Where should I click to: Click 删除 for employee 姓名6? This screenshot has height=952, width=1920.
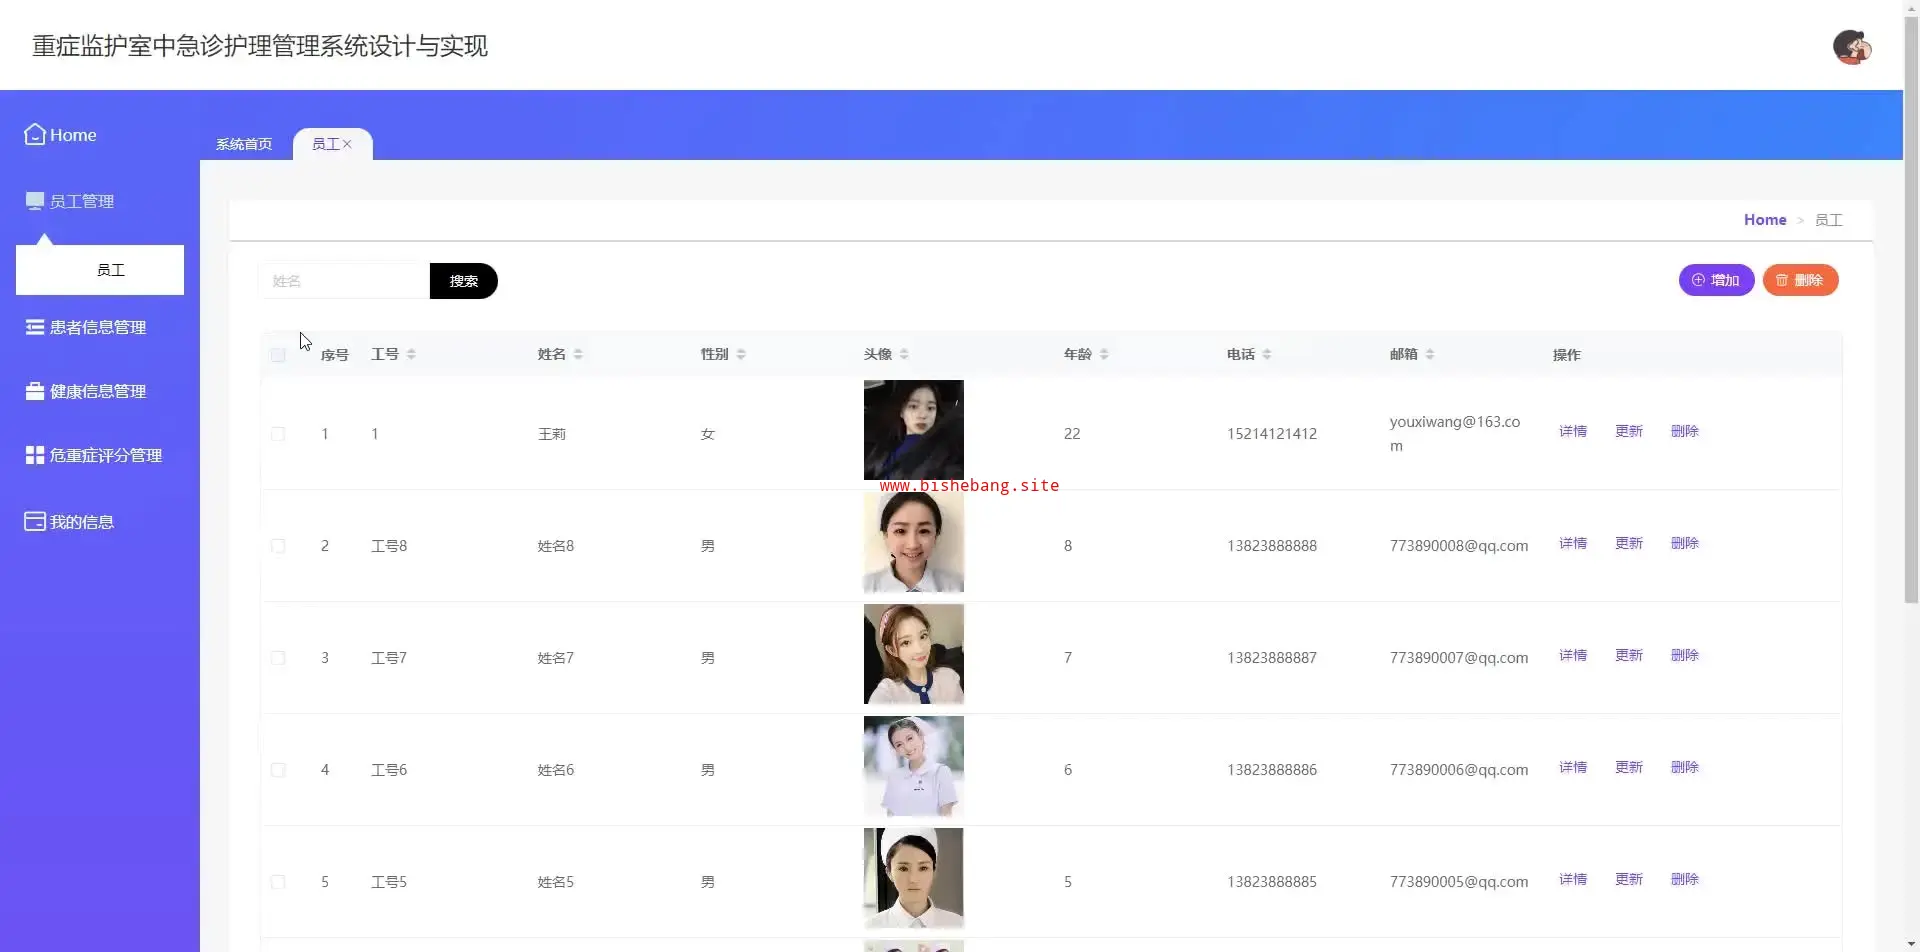tap(1685, 767)
